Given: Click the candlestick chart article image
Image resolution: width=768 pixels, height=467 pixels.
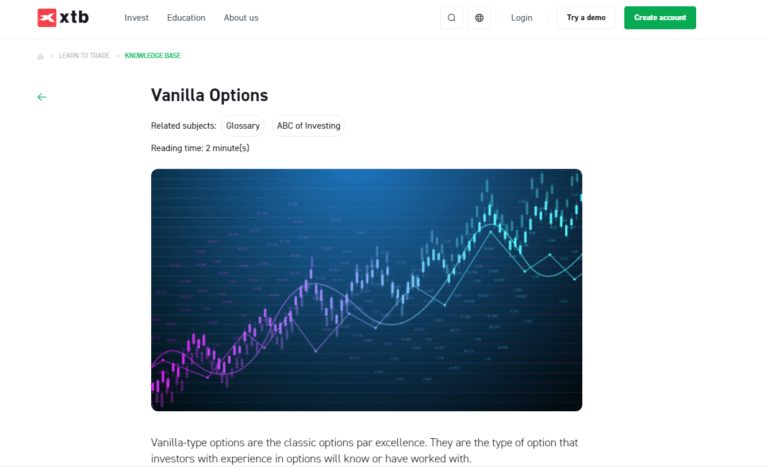Looking at the screenshot, I should tap(366, 289).
